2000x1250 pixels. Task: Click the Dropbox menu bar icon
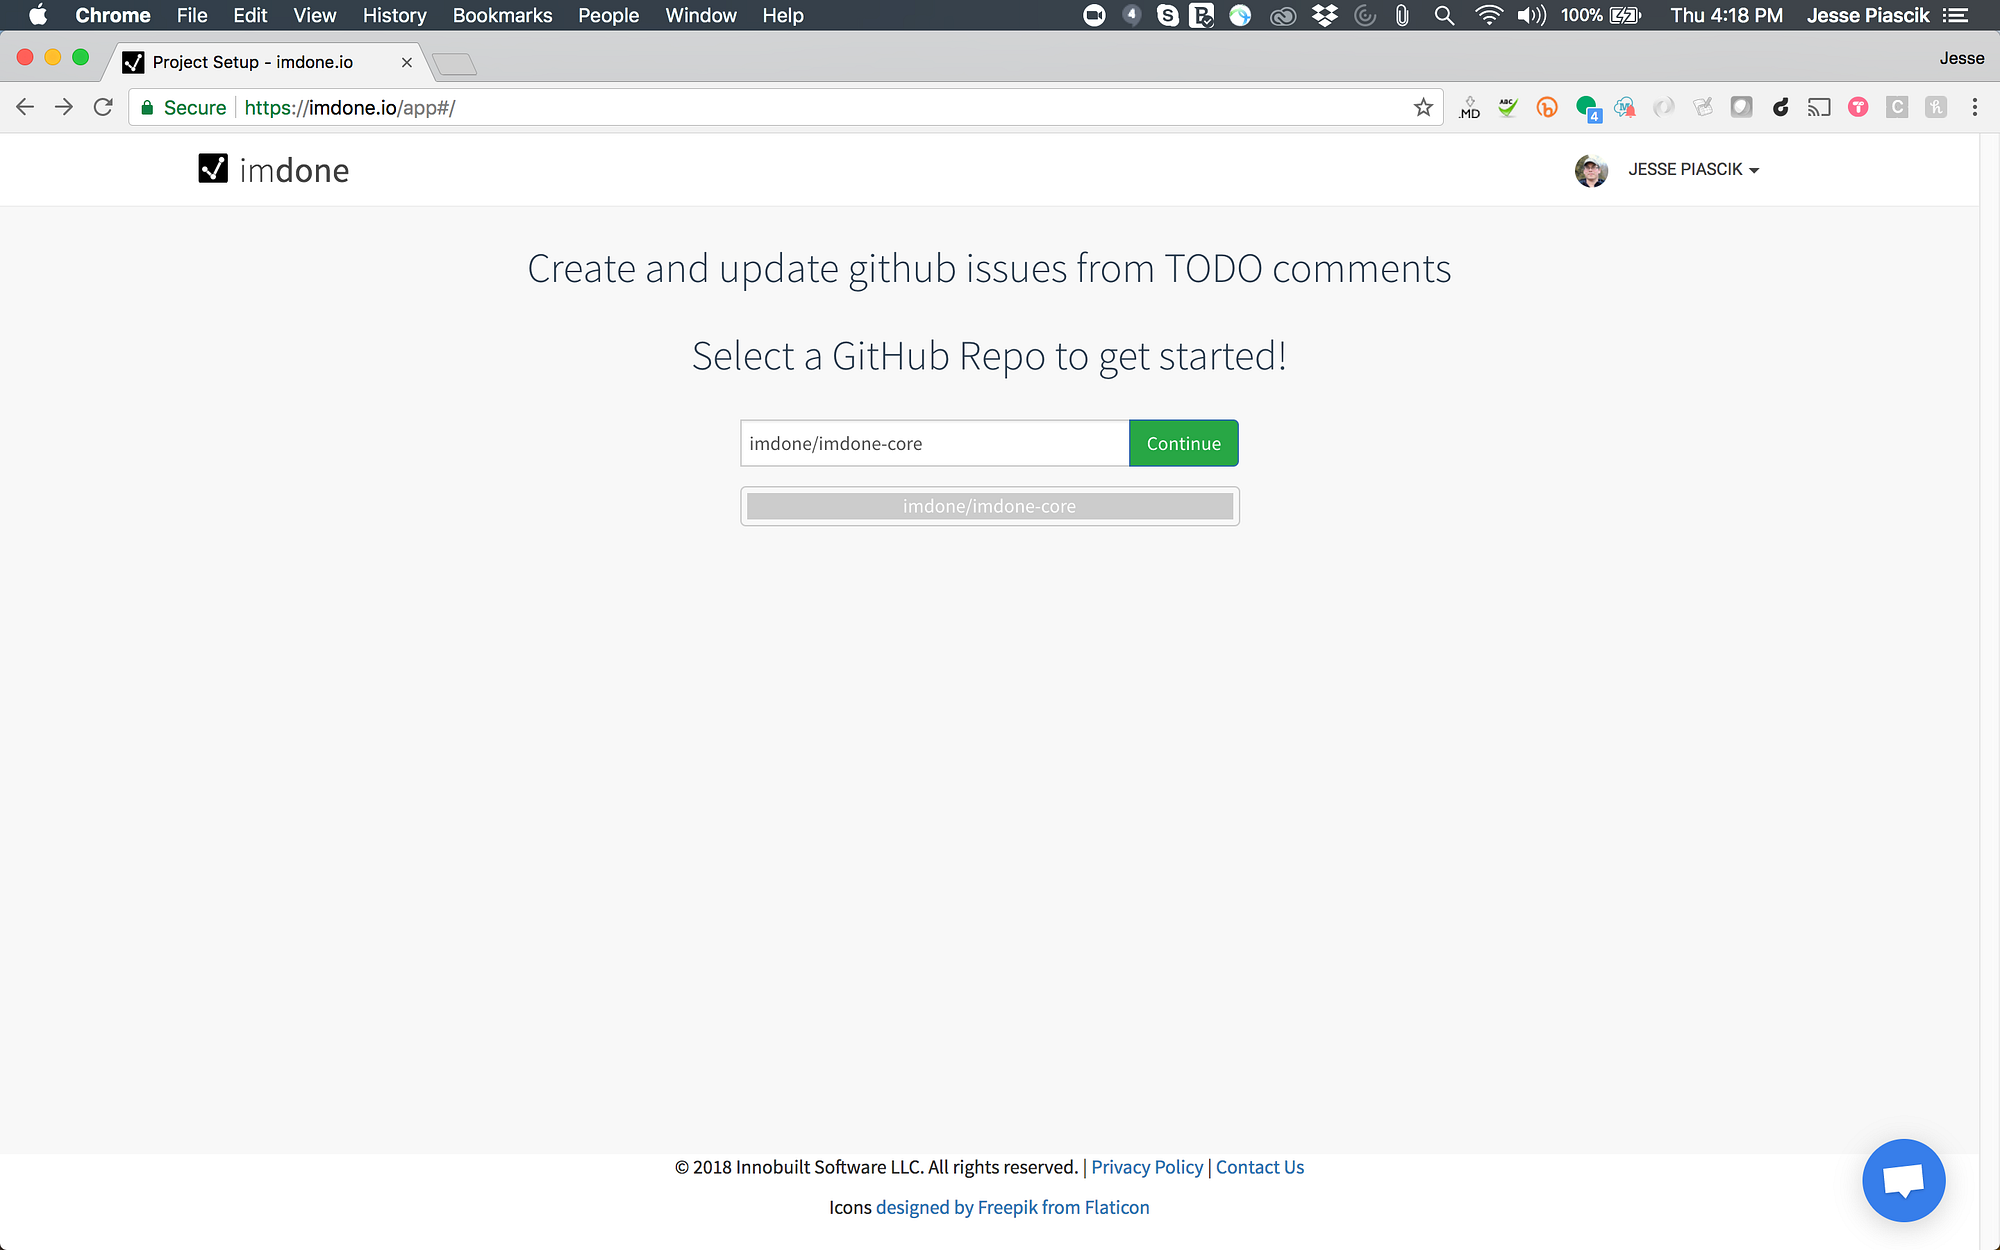click(1325, 15)
